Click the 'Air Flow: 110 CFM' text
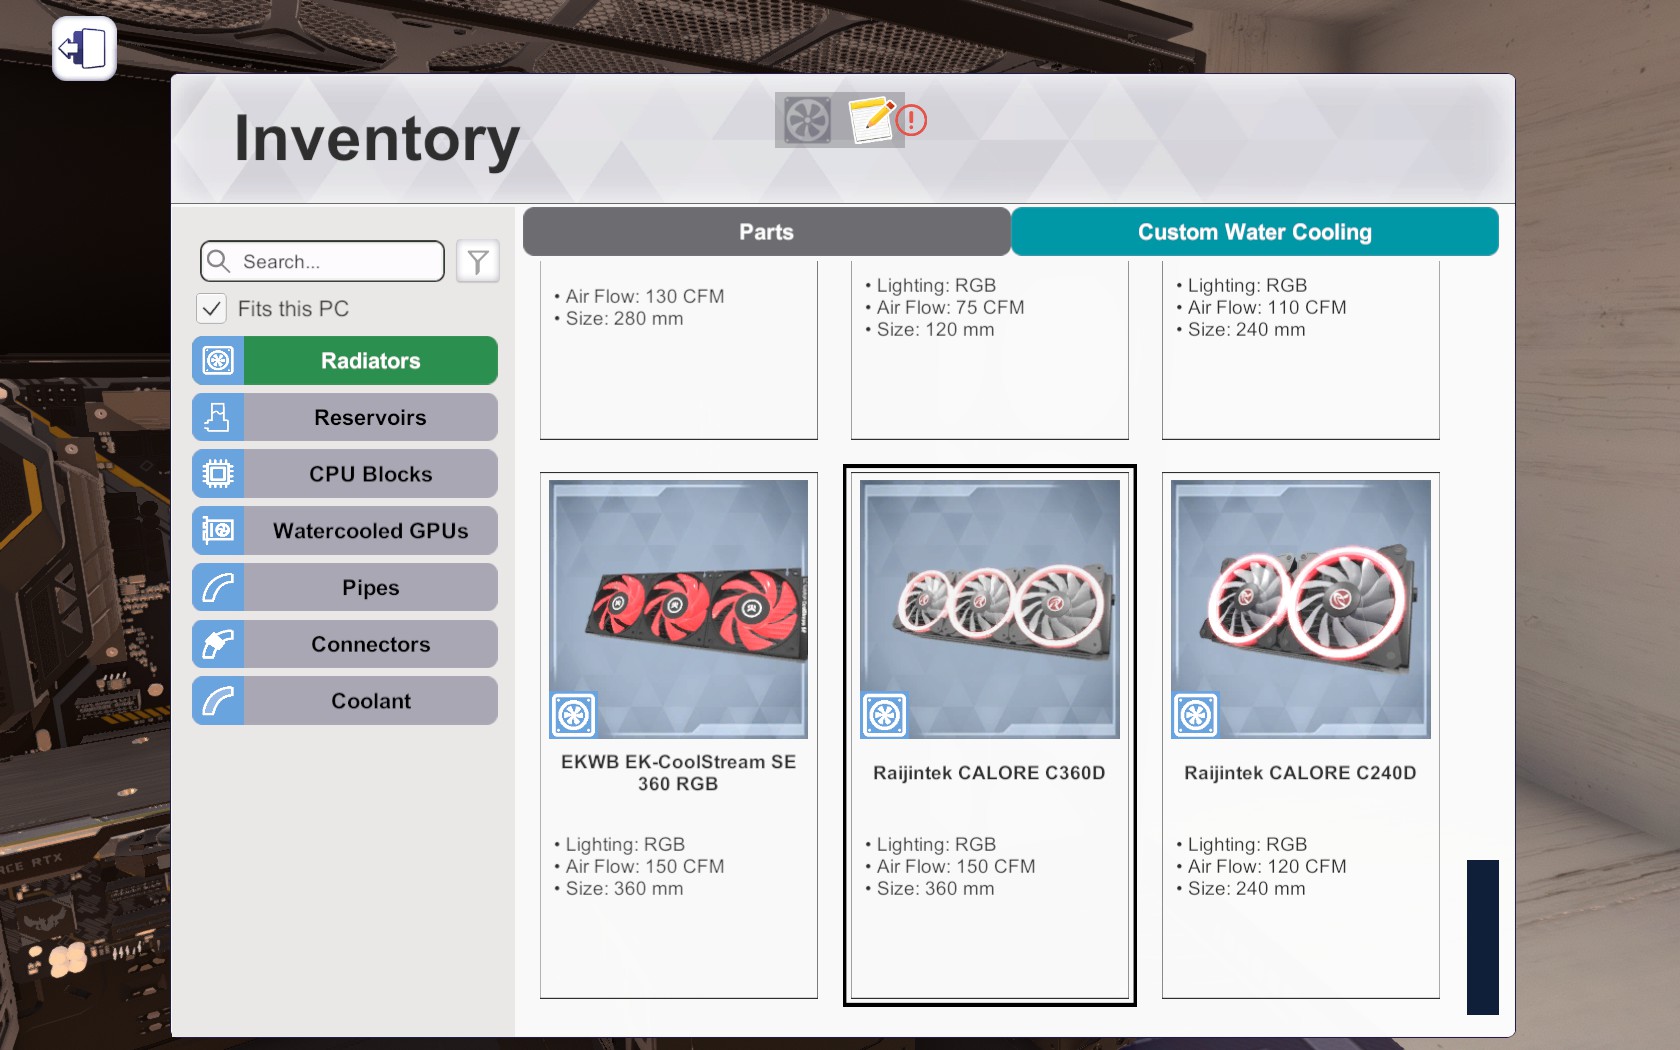Screen dimensions: 1680x1050 pyautogui.click(x=1267, y=308)
